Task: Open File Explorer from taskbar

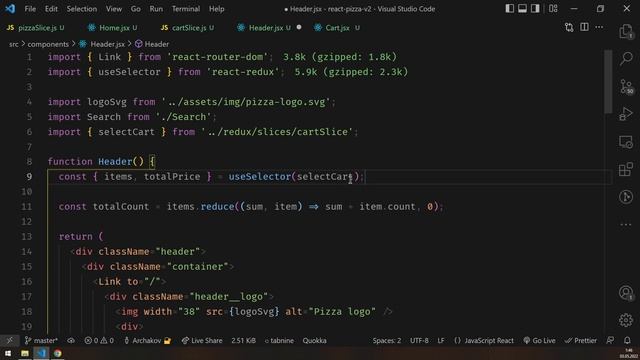Action: tap(25, 353)
